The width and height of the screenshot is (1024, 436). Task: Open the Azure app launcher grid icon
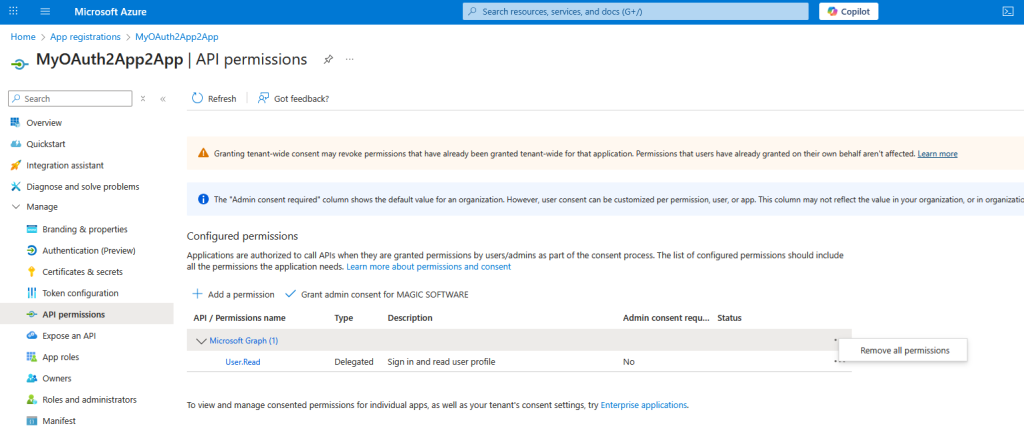coord(13,11)
